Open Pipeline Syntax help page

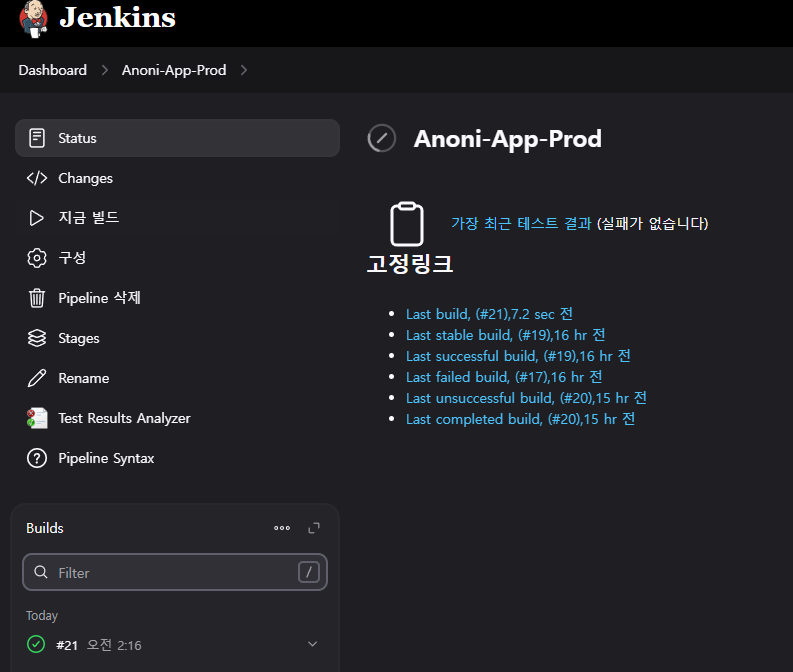click(178, 458)
